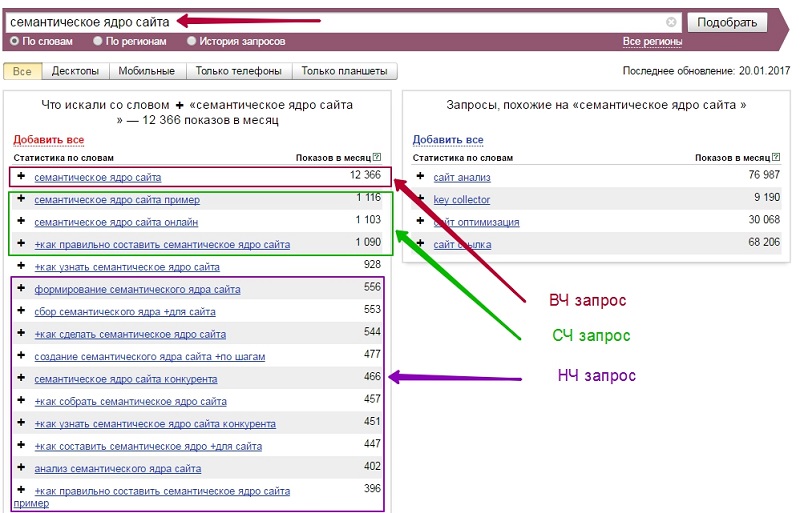Add '+как собрать семантическое ядро сайта' plus icon

(x=21, y=400)
